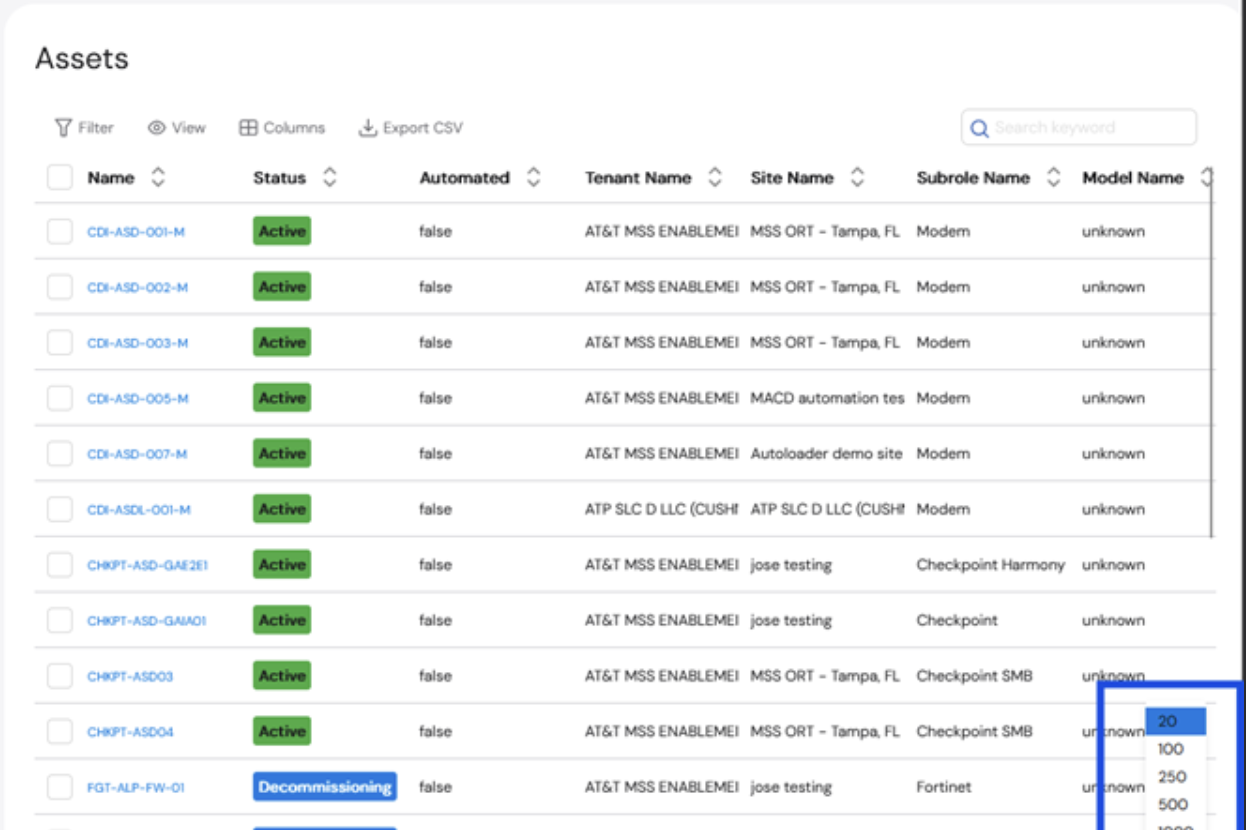The width and height of the screenshot is (1246, 830).
Task: Sort by Automated column arrows
Action: click(533, 178)
